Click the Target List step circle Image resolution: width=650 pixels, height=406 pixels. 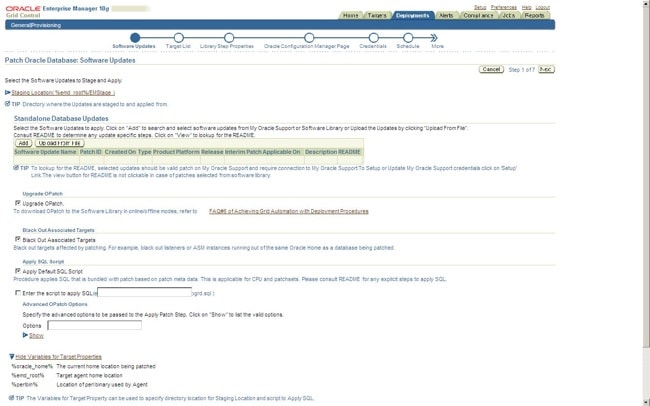pos(179,38)
